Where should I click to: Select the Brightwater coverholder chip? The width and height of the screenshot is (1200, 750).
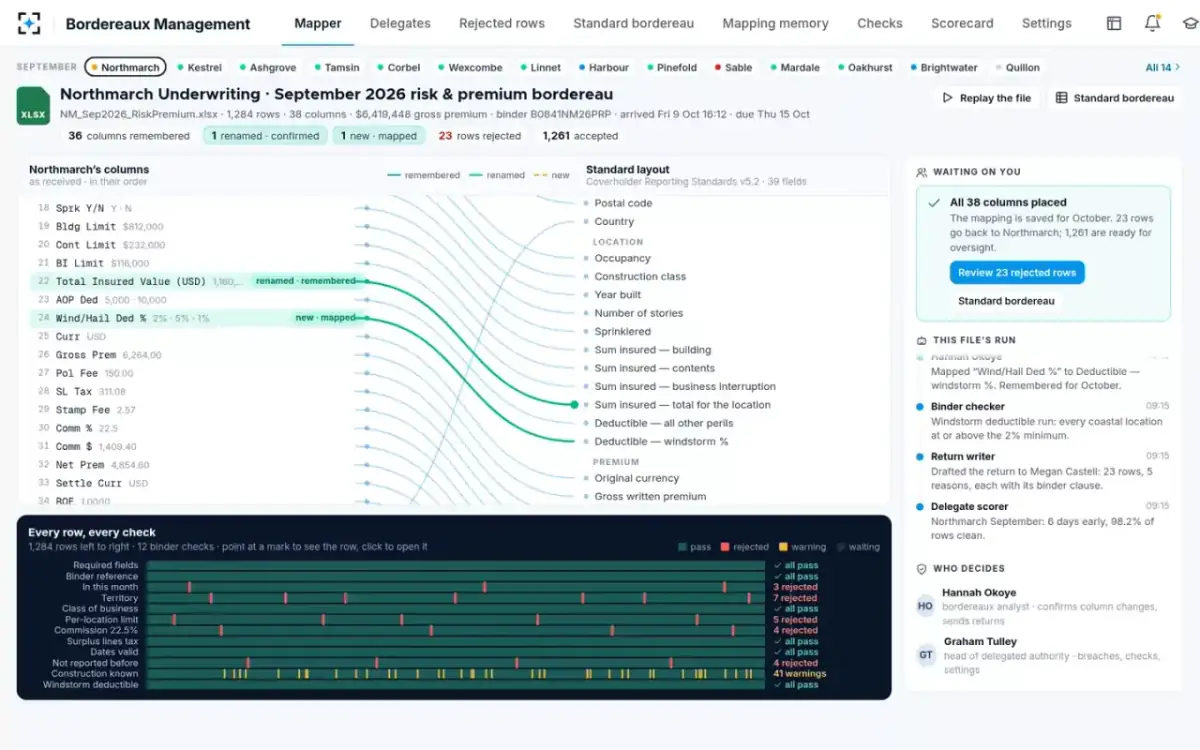(943, 67)
